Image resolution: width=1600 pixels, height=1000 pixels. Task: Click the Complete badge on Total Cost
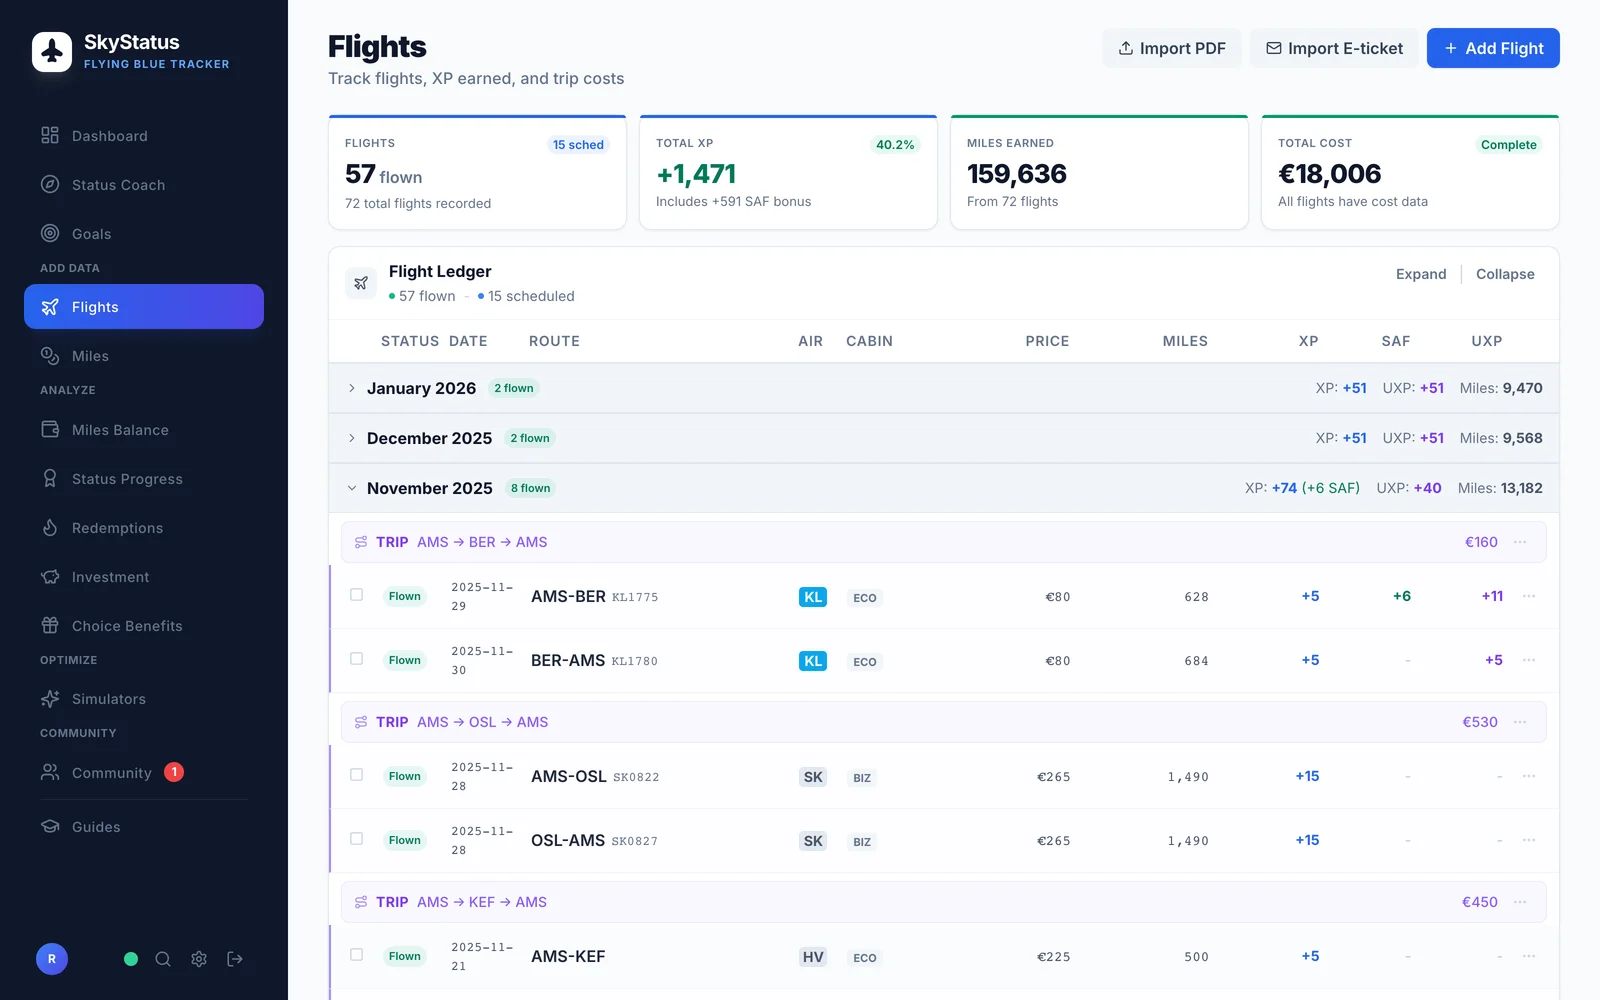1508,144
